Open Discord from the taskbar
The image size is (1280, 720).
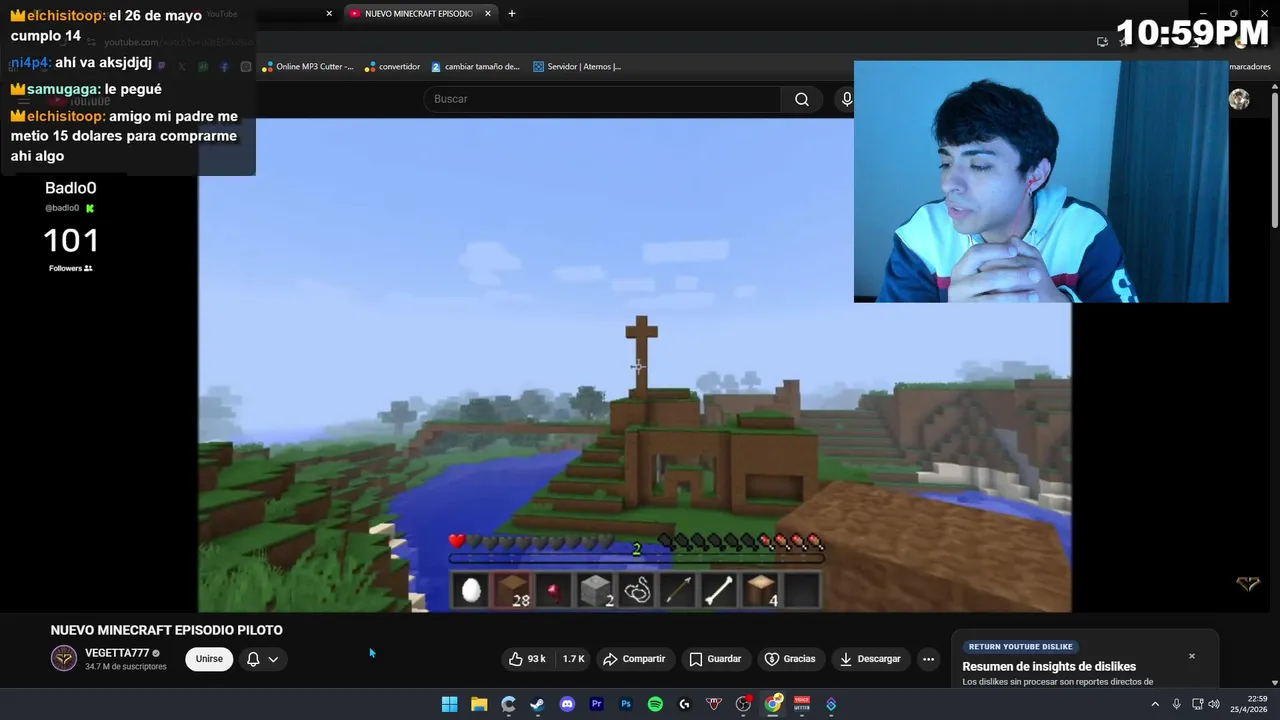[x=567, y=704]
